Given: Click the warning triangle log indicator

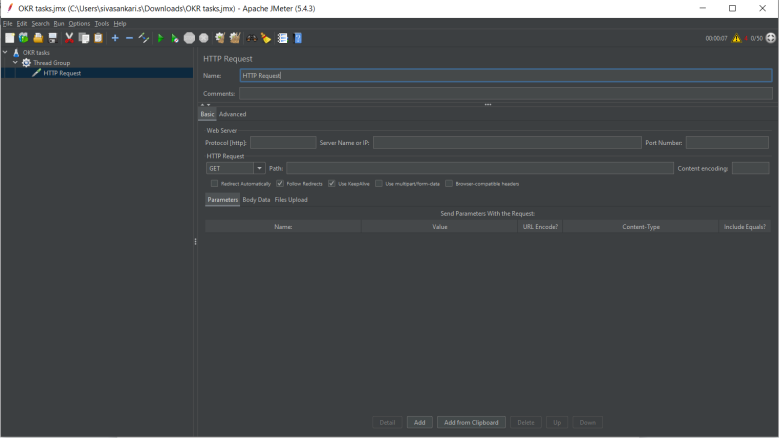Looking at the screenshot, I should click(736, 38).
